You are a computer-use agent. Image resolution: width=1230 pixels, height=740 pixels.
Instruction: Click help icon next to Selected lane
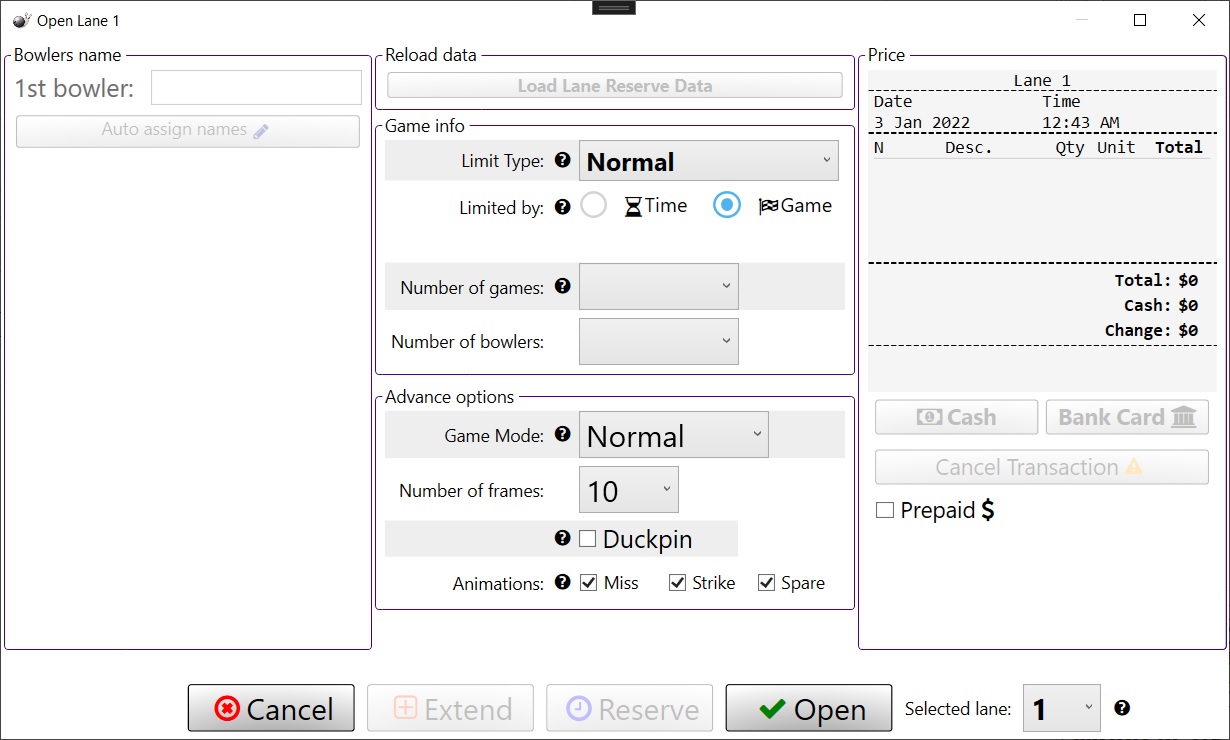(1122, 708)
